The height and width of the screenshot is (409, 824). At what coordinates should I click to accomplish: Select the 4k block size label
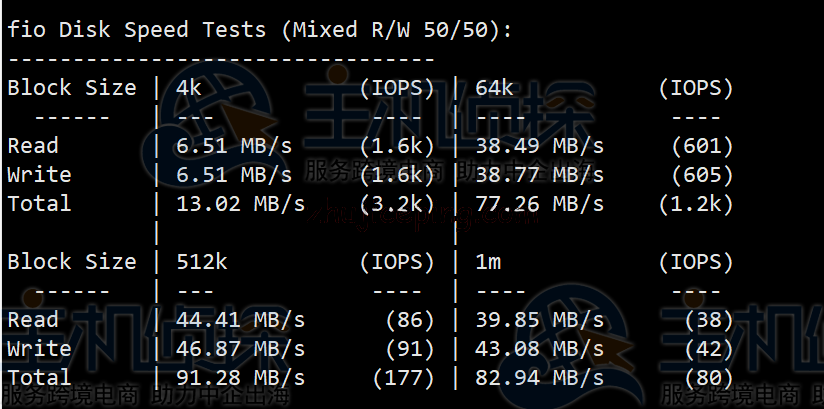coord(189,87)
